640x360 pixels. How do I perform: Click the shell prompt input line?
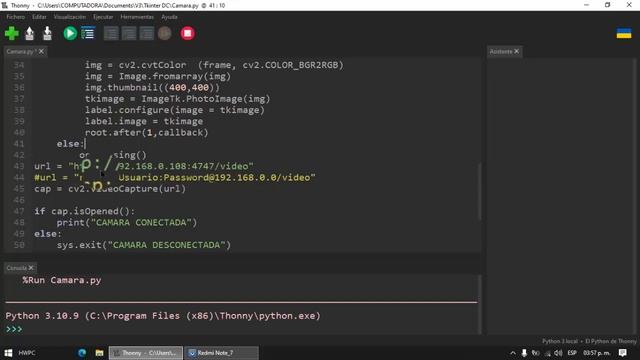[241, 329]
